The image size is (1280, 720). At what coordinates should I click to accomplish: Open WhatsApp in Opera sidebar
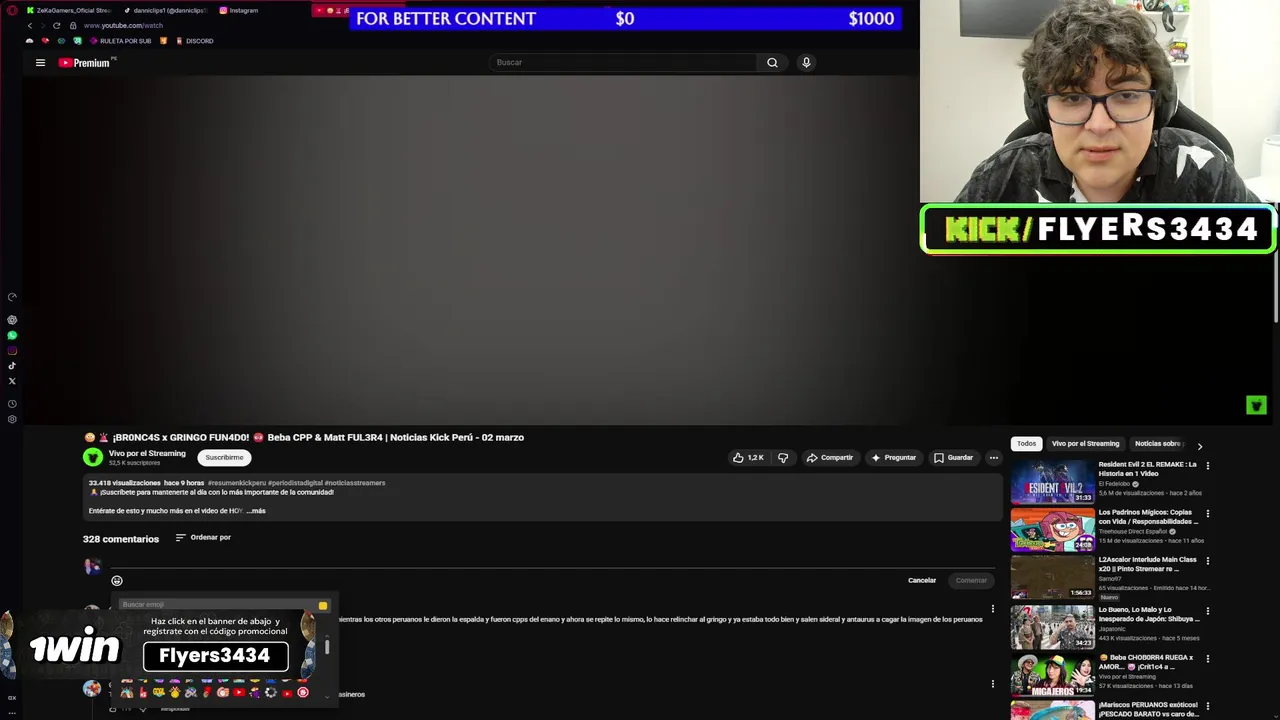coord(12,335)
